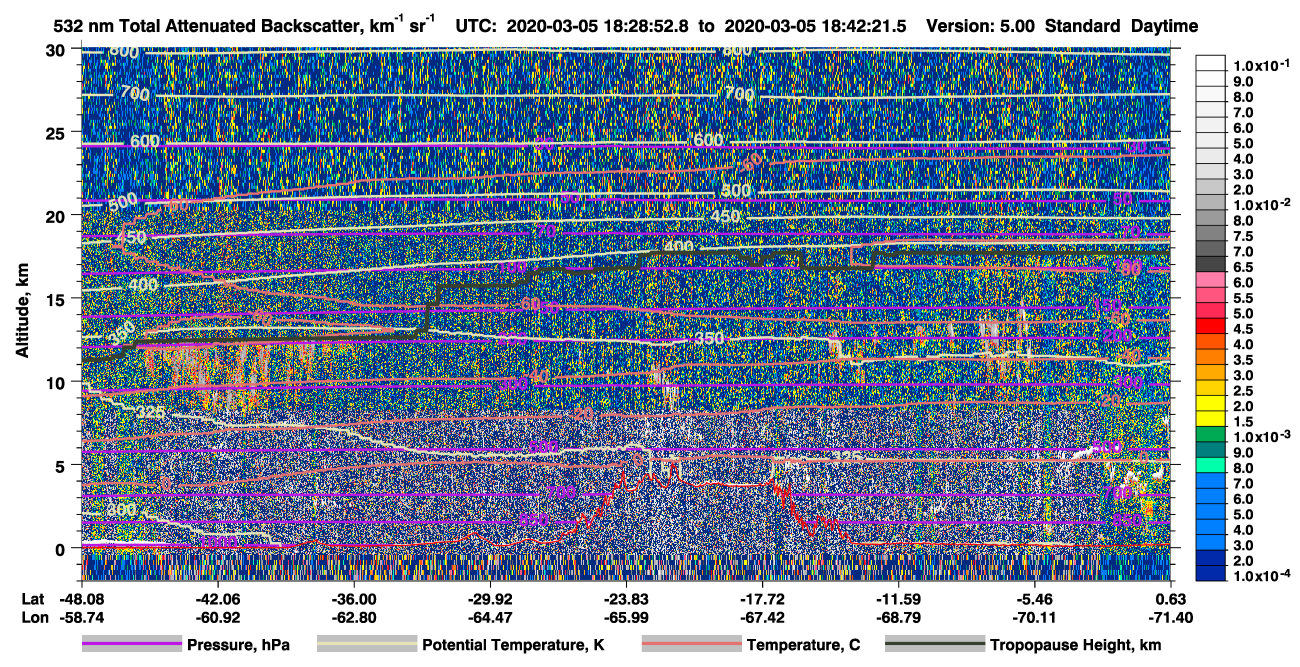Select latitude value -36.00
Screen dimensions: 1300x667
coord(353,598)
